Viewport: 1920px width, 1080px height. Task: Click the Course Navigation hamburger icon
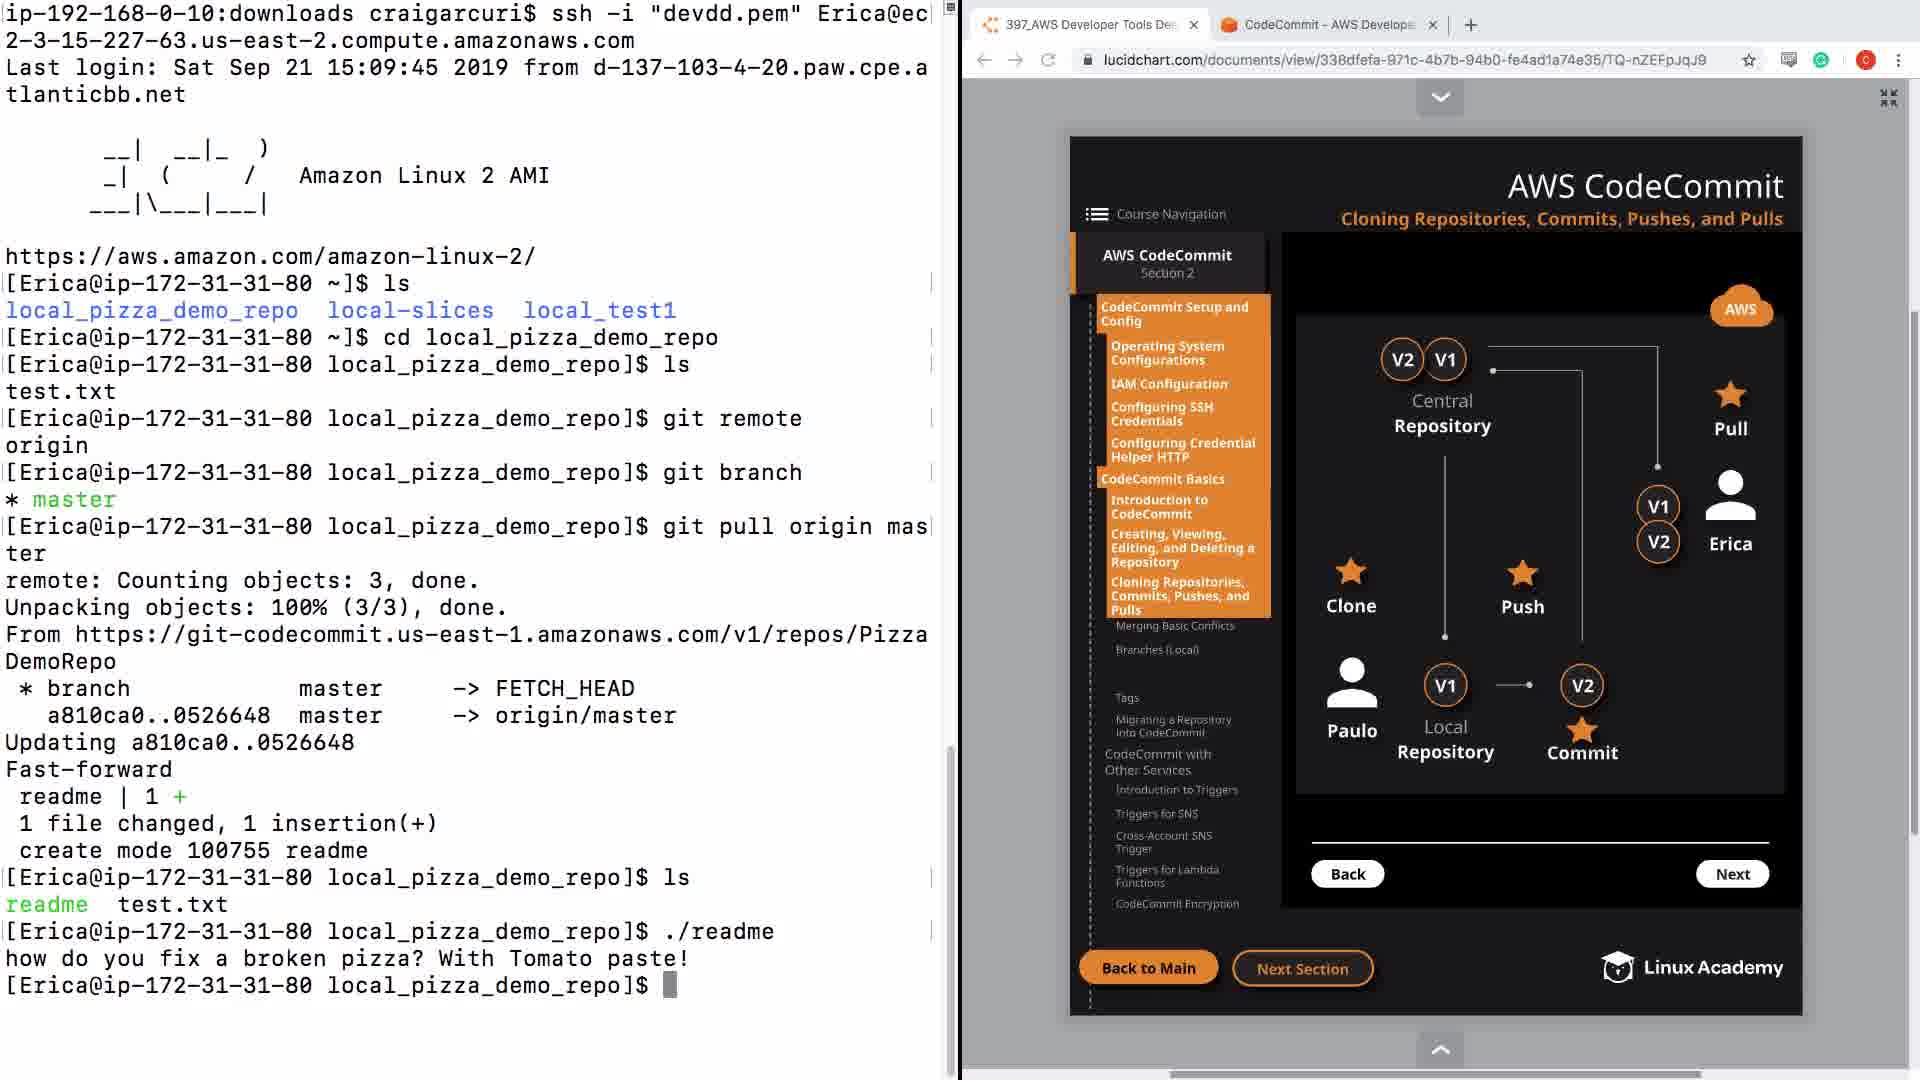click(x=1097, y=214)
